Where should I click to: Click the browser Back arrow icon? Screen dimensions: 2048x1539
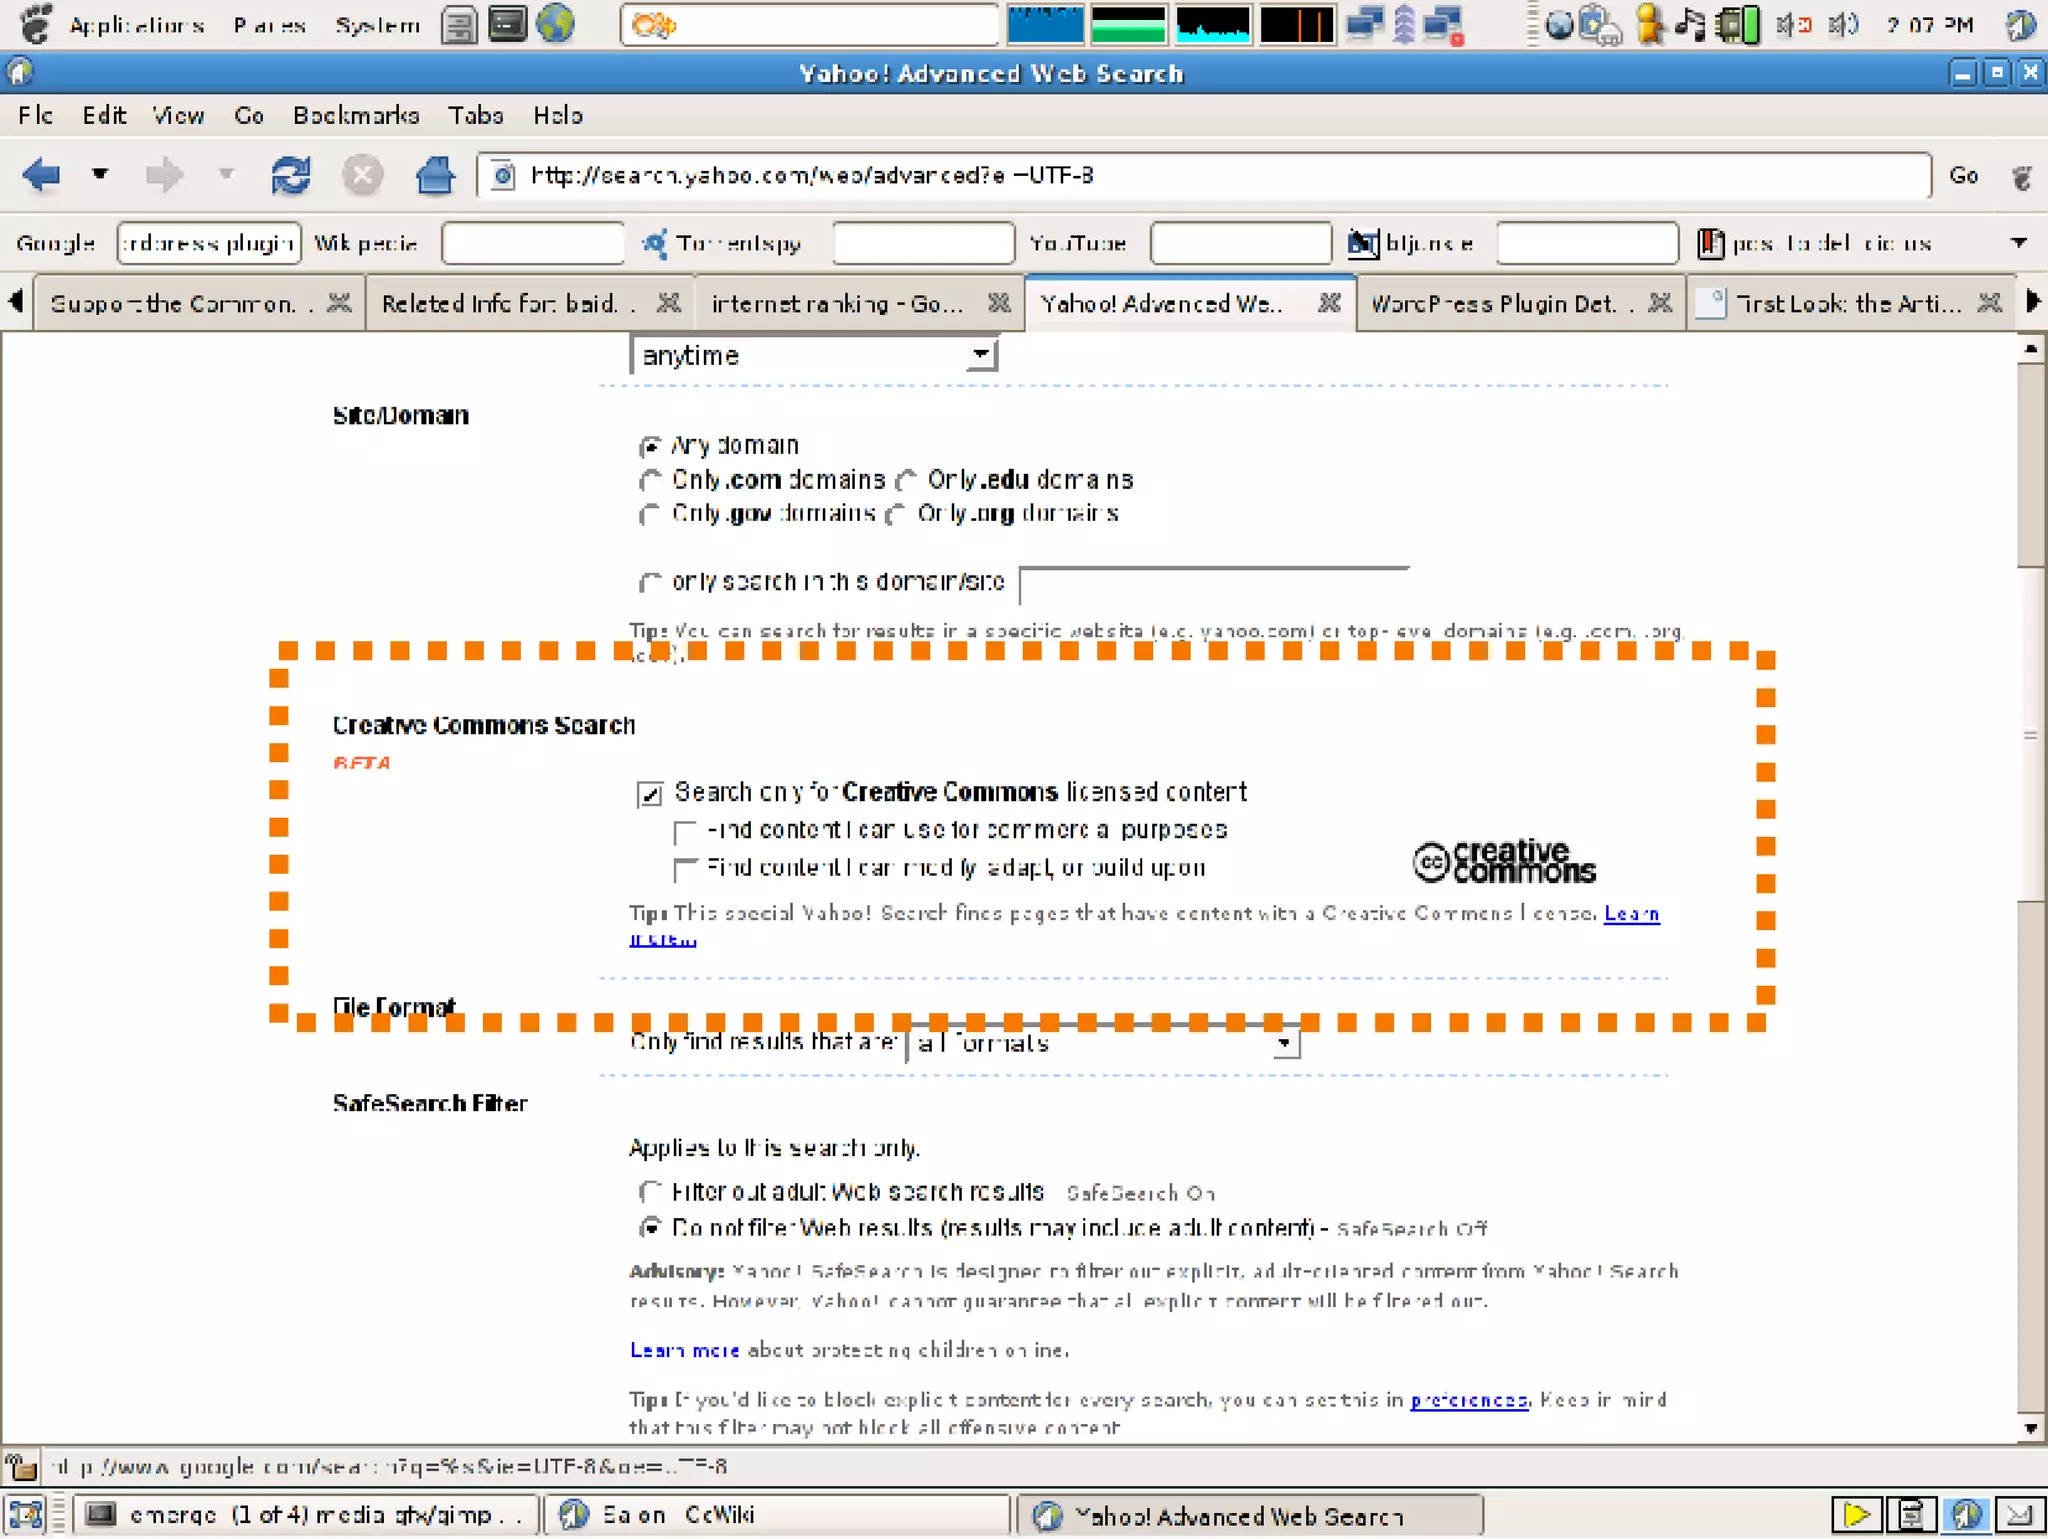pos(42,176)
